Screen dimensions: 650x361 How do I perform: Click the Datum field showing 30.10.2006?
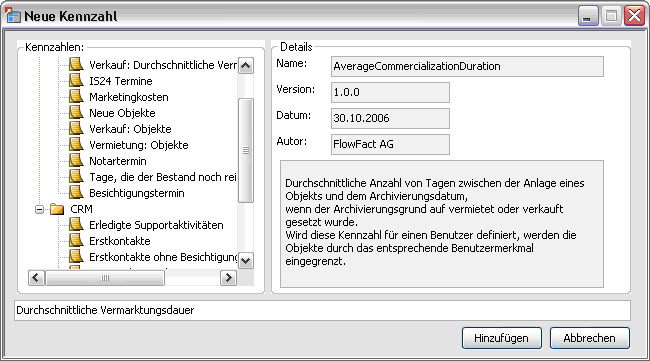pyautogui.click(x=390, y=118)
